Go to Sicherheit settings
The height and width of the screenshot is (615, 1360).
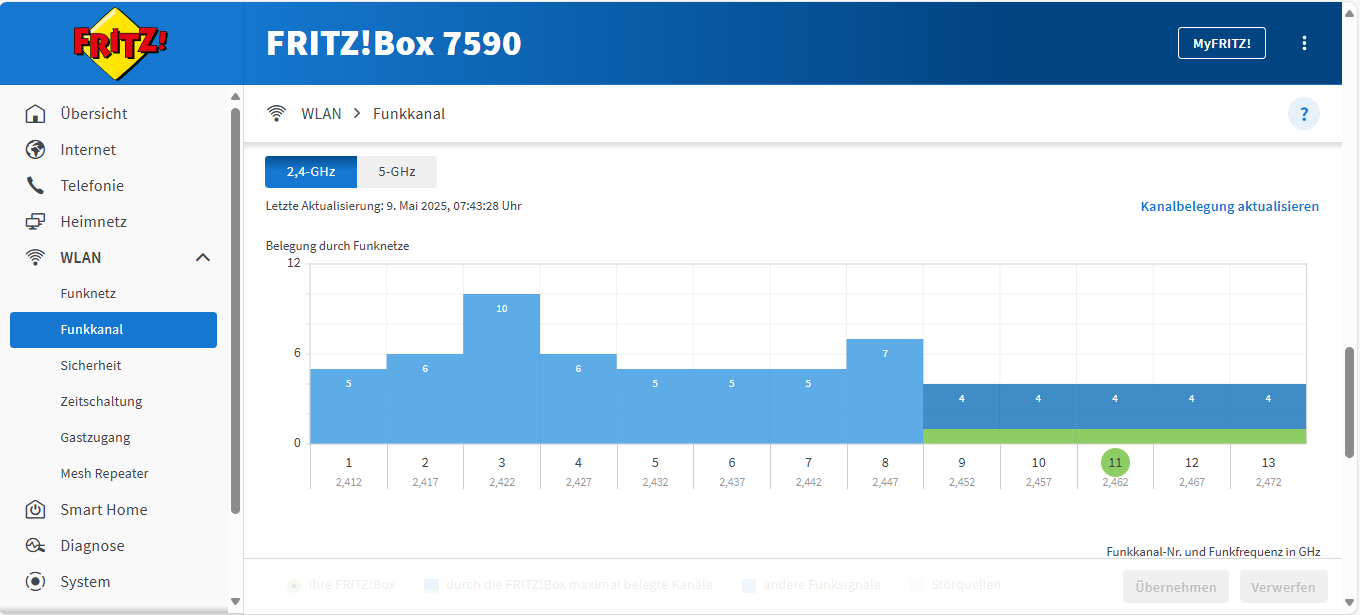tap(91, 366)
